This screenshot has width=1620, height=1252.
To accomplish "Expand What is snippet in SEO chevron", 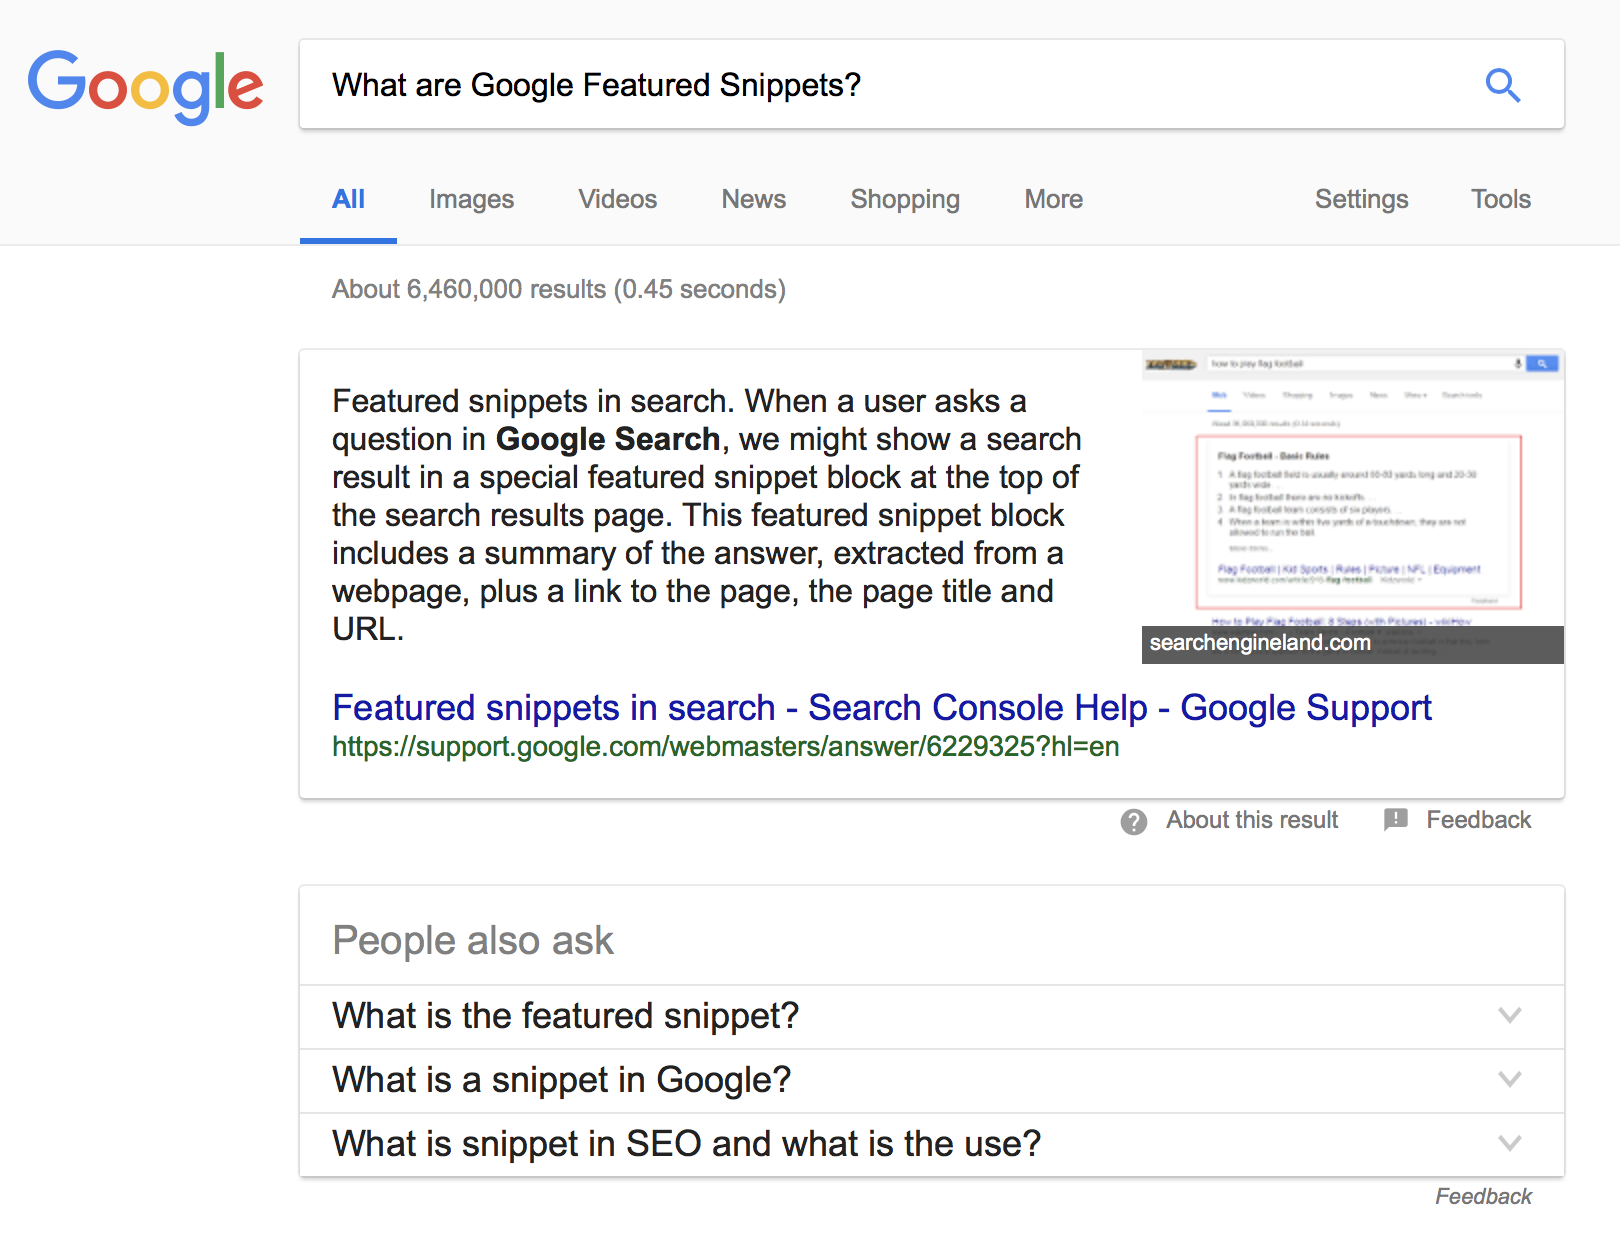I will click(1510, 1144).
